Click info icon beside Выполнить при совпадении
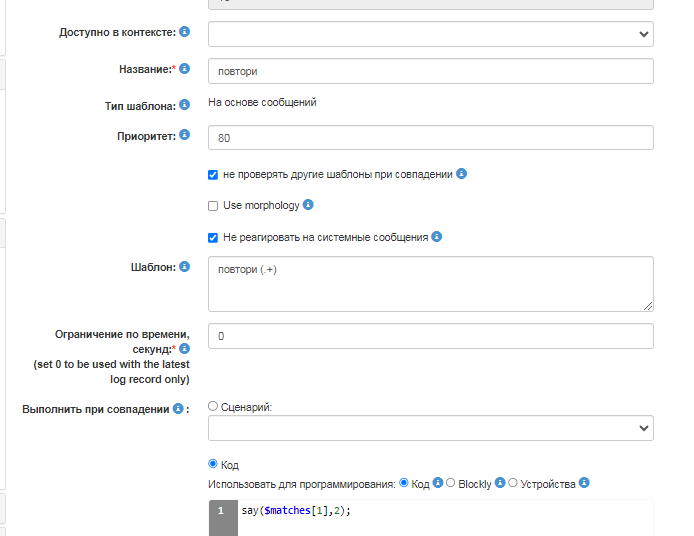 point(178,409)
